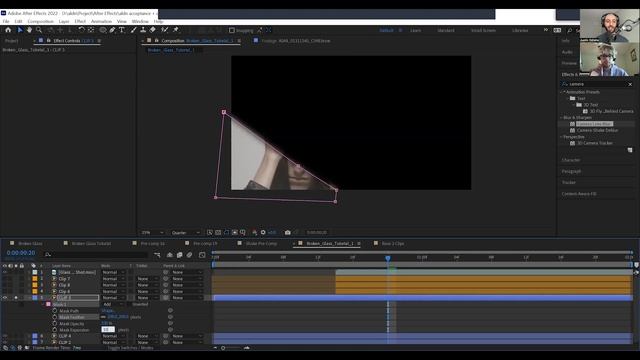Image resolution: width=640 pixels, height=360 pixels.
Task: Click Mask Path stopwatch icon
Action: tap(55, 311)
